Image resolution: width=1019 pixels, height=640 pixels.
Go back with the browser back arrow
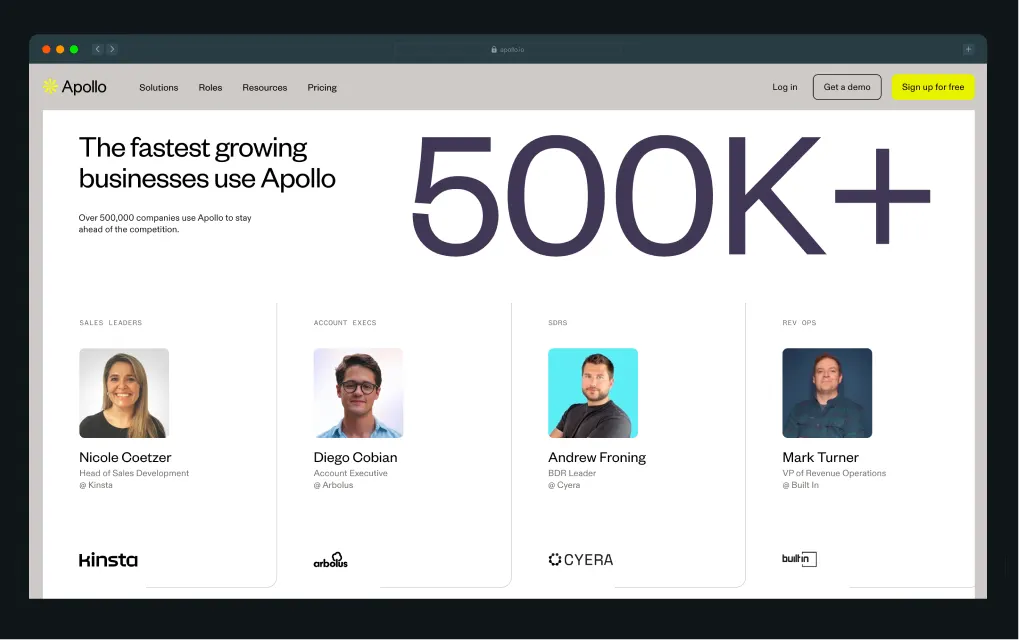coord(97,49)
